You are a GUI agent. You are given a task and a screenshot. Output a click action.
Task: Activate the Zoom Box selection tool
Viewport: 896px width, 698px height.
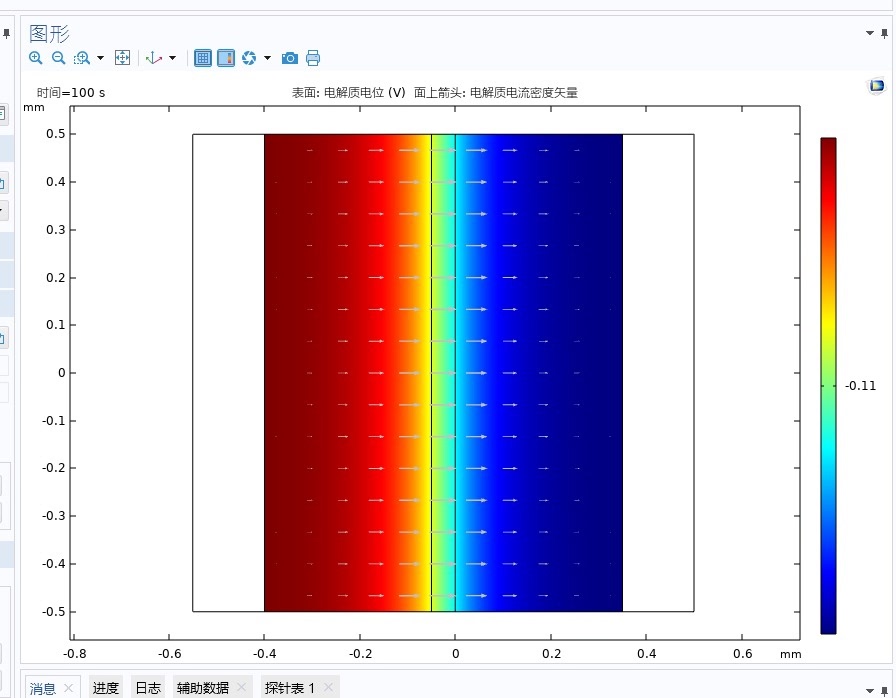(82, 58)
